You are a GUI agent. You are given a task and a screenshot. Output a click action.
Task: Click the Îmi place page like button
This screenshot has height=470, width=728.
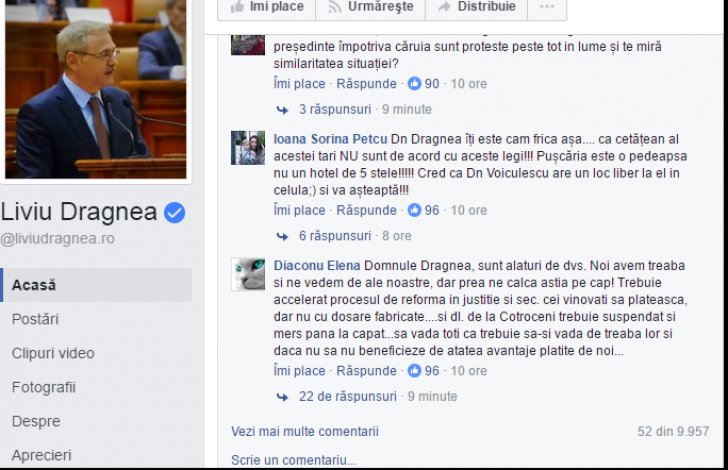267,7
